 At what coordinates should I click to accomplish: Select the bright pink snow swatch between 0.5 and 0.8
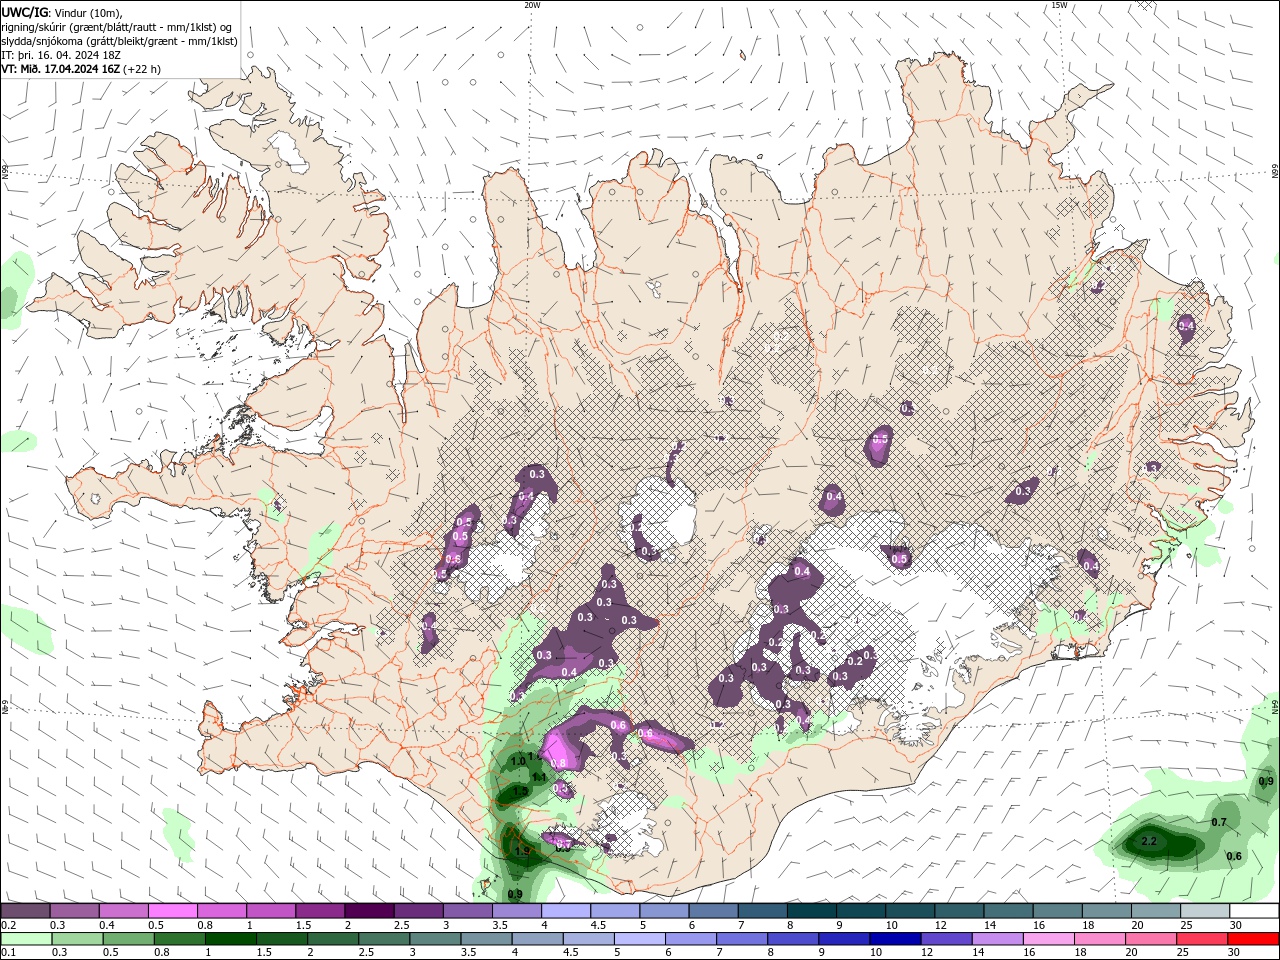pyautogui.click(x=173, y=911)
